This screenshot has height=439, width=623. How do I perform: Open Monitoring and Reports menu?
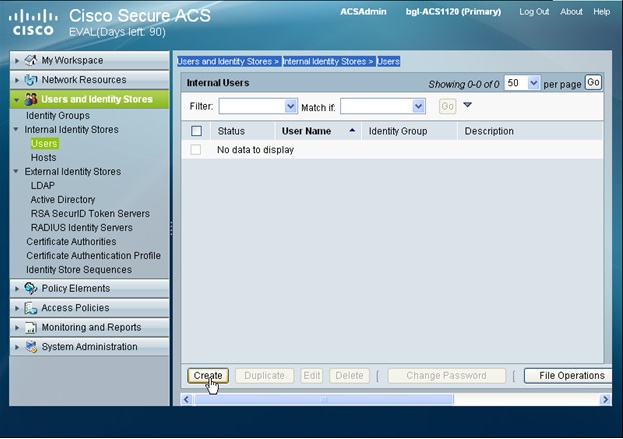(89, 327)
